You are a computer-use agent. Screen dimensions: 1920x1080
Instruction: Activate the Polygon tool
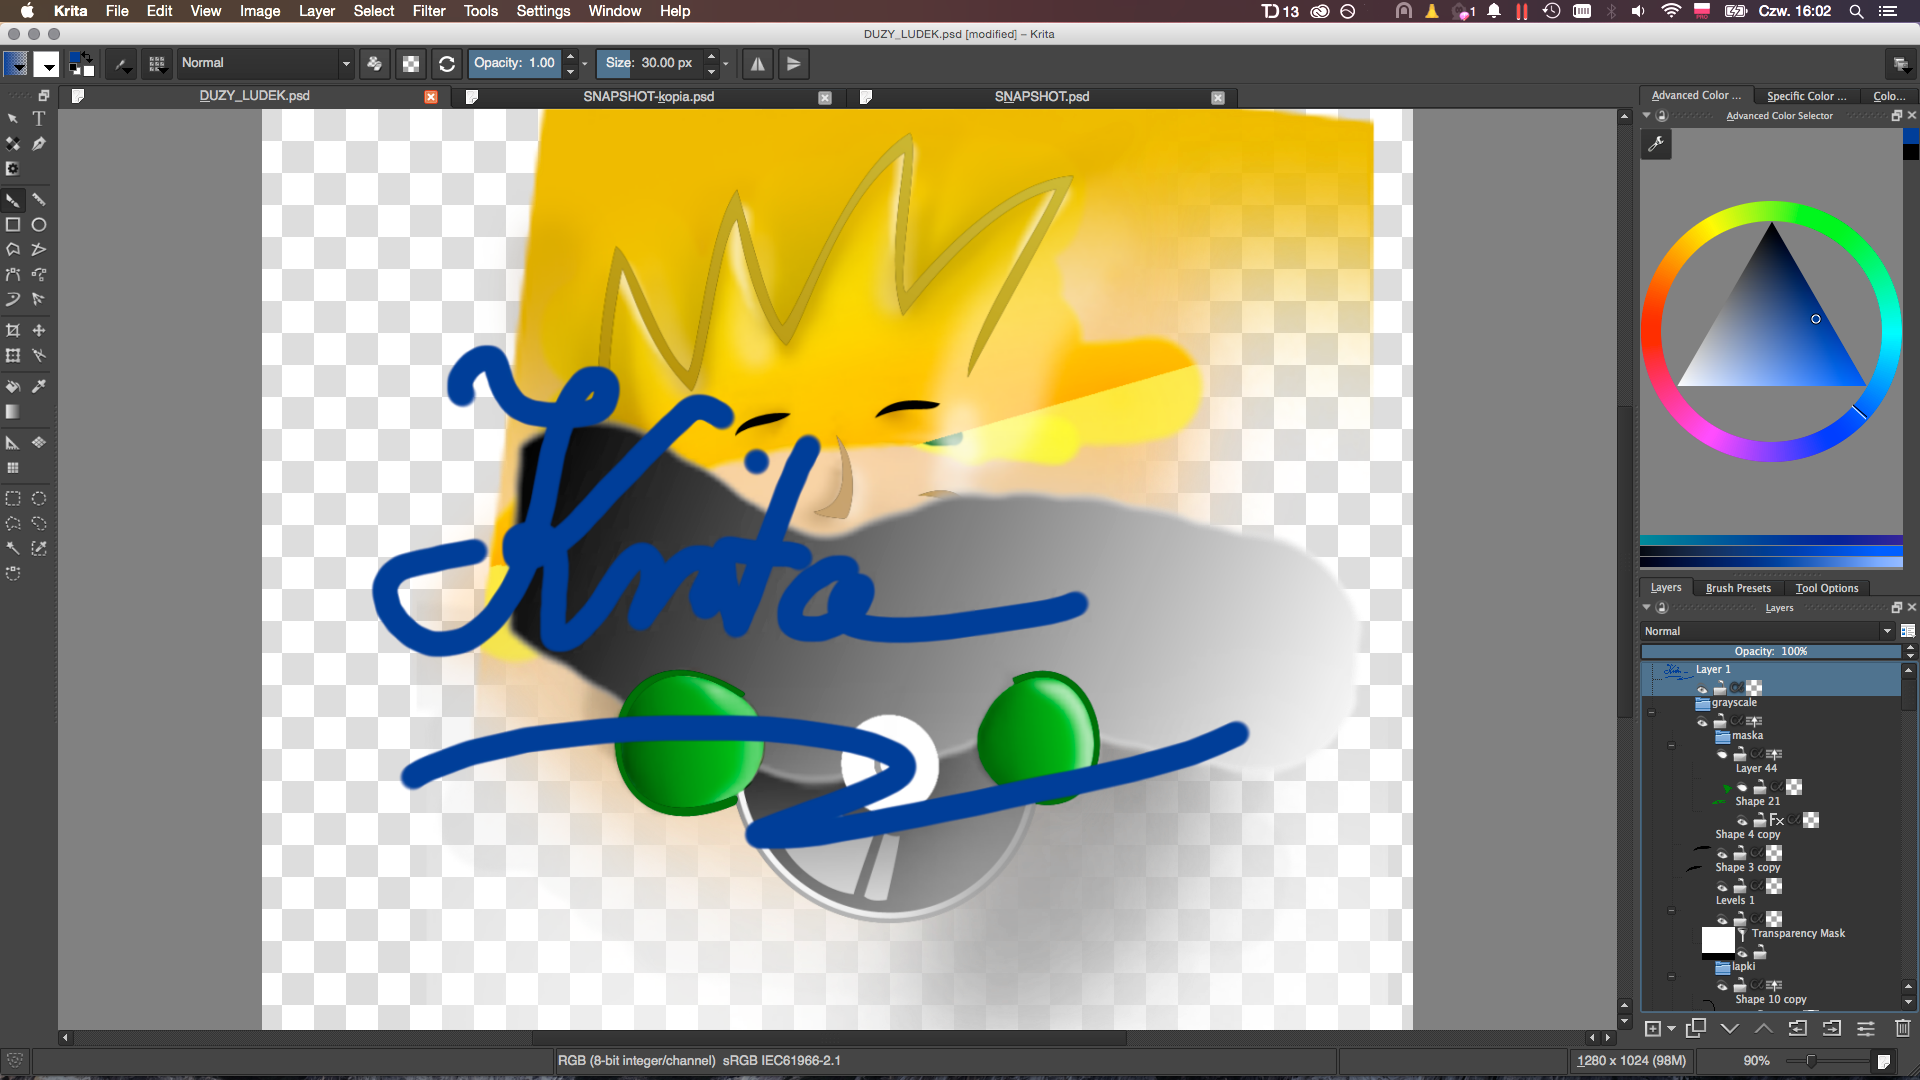tap(13, 250)
